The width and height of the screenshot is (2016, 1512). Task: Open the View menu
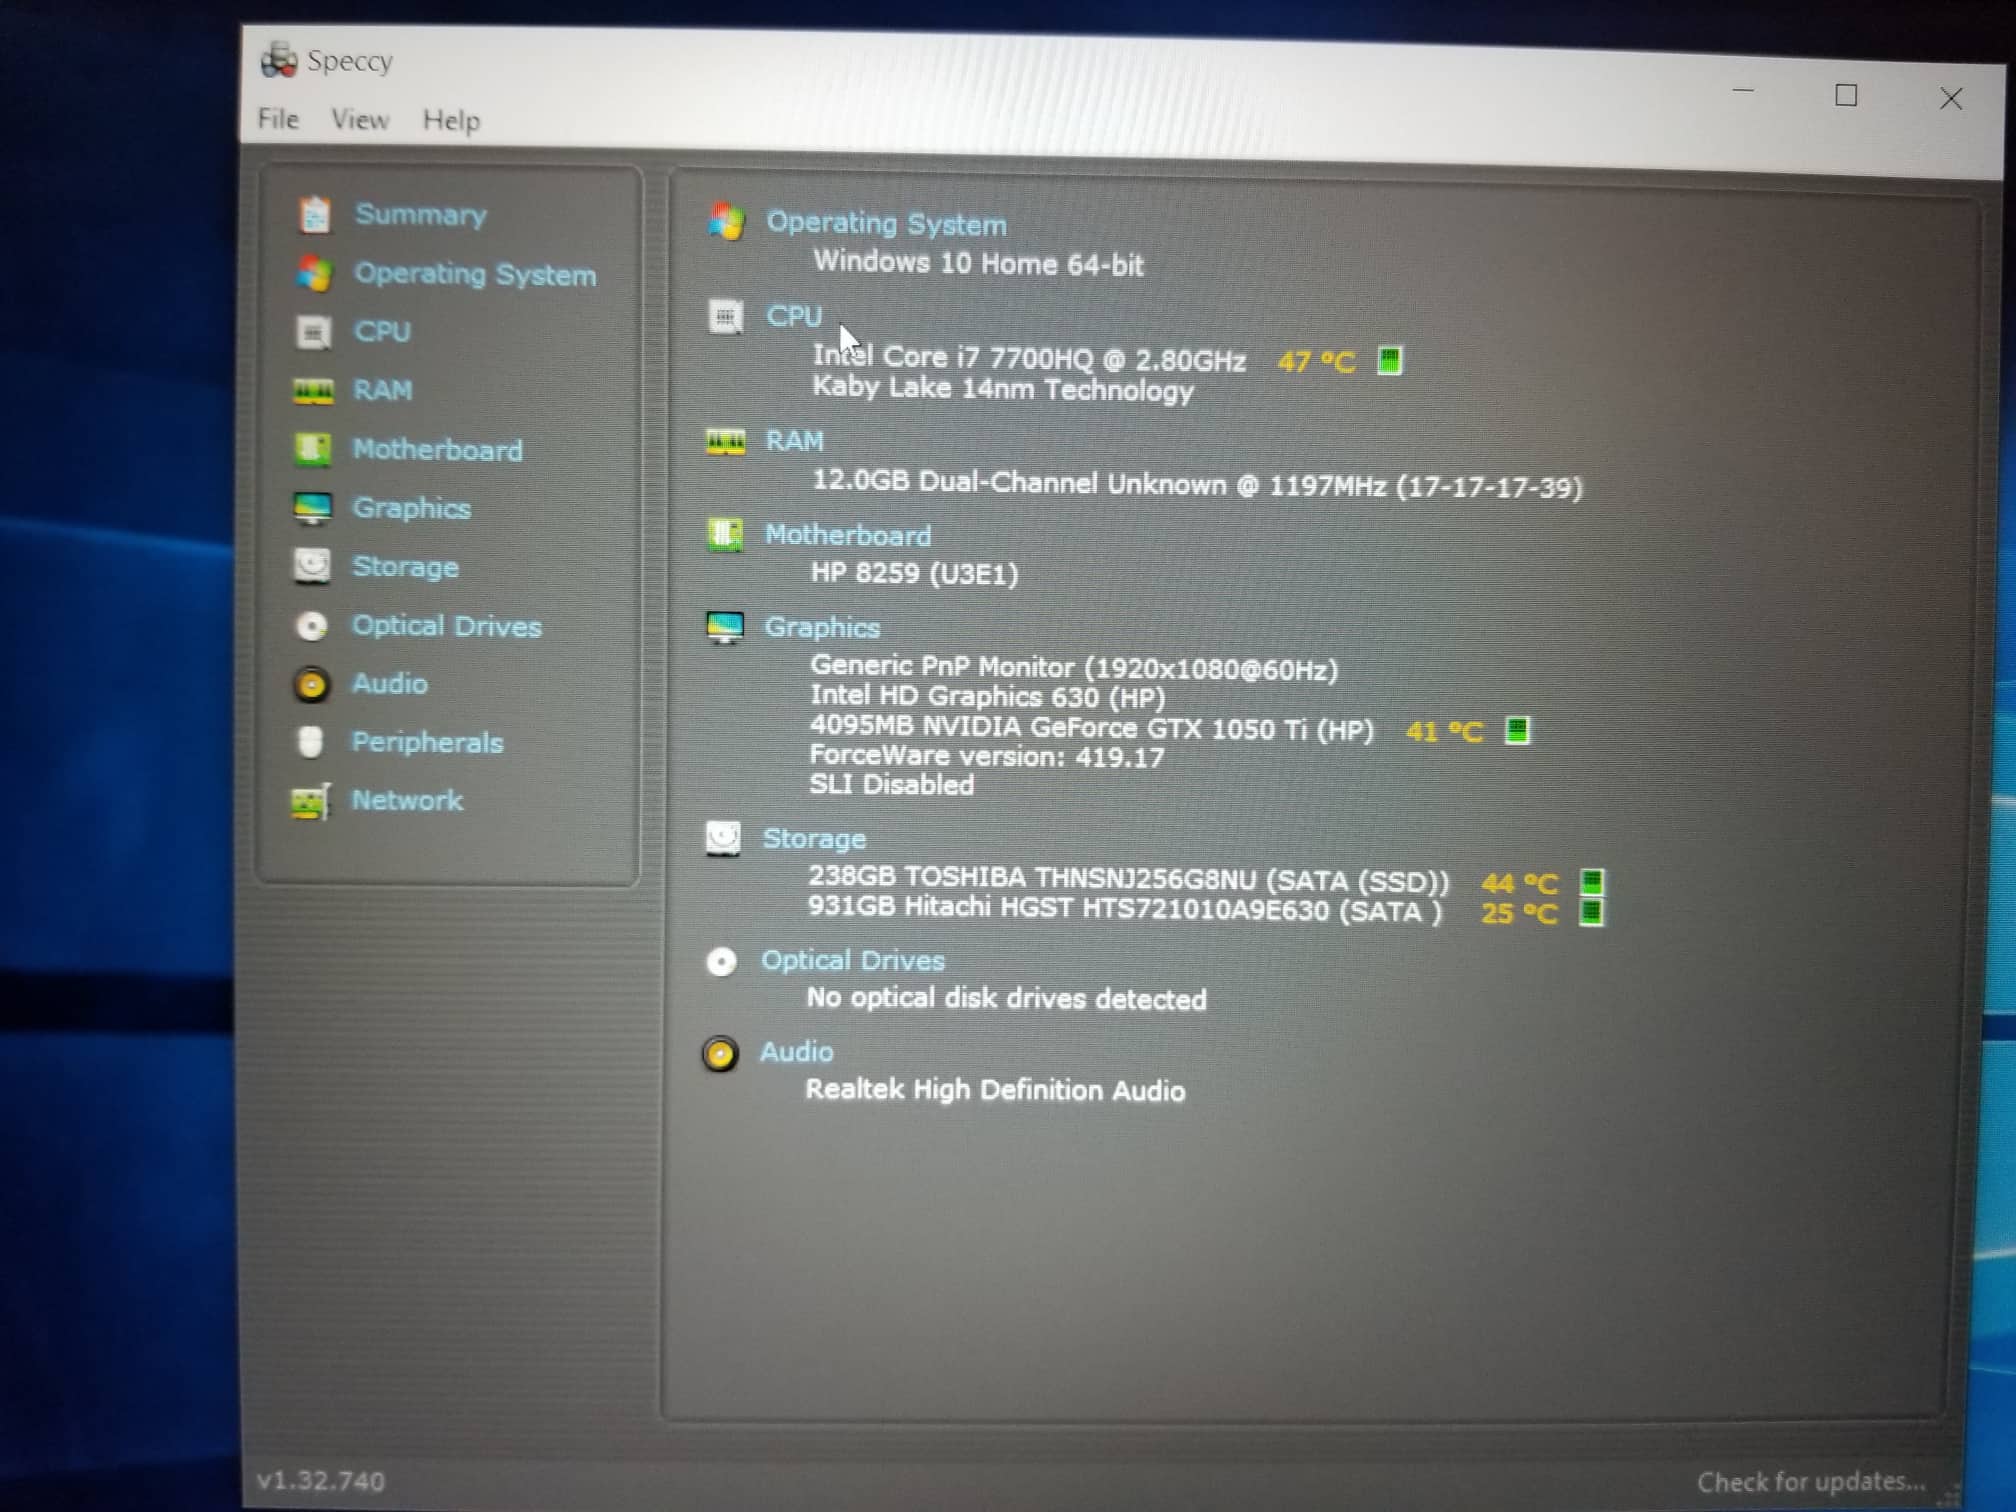pyautogui.click(x=360, y=120)
